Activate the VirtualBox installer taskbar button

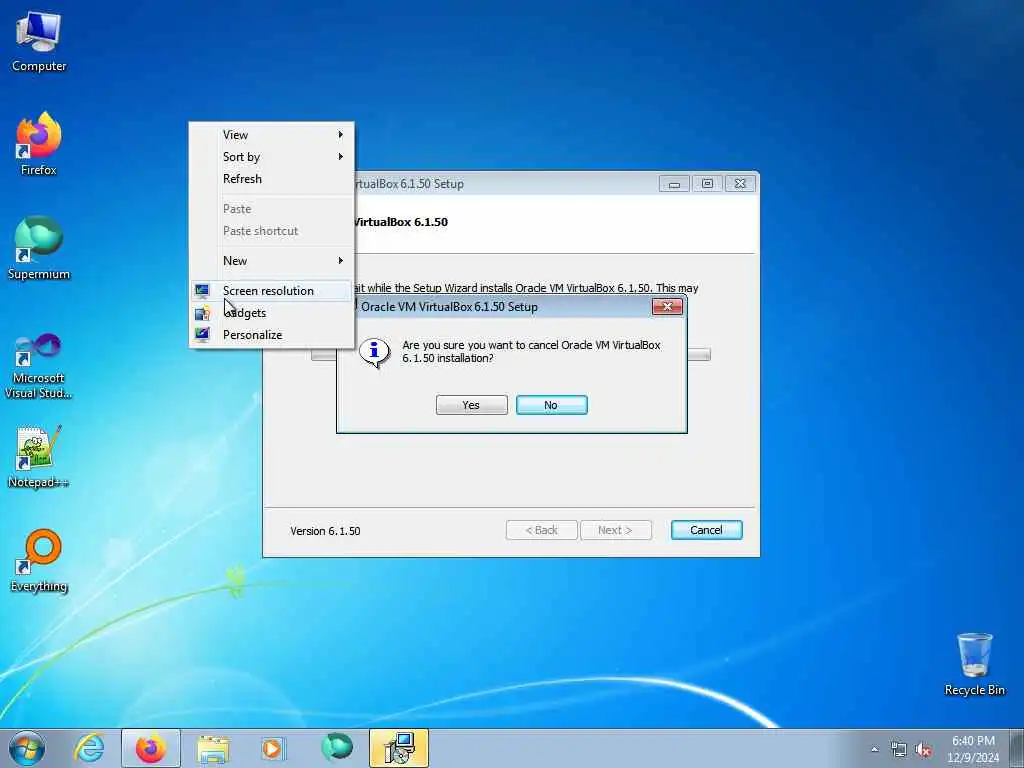click(x=399, y=748)
